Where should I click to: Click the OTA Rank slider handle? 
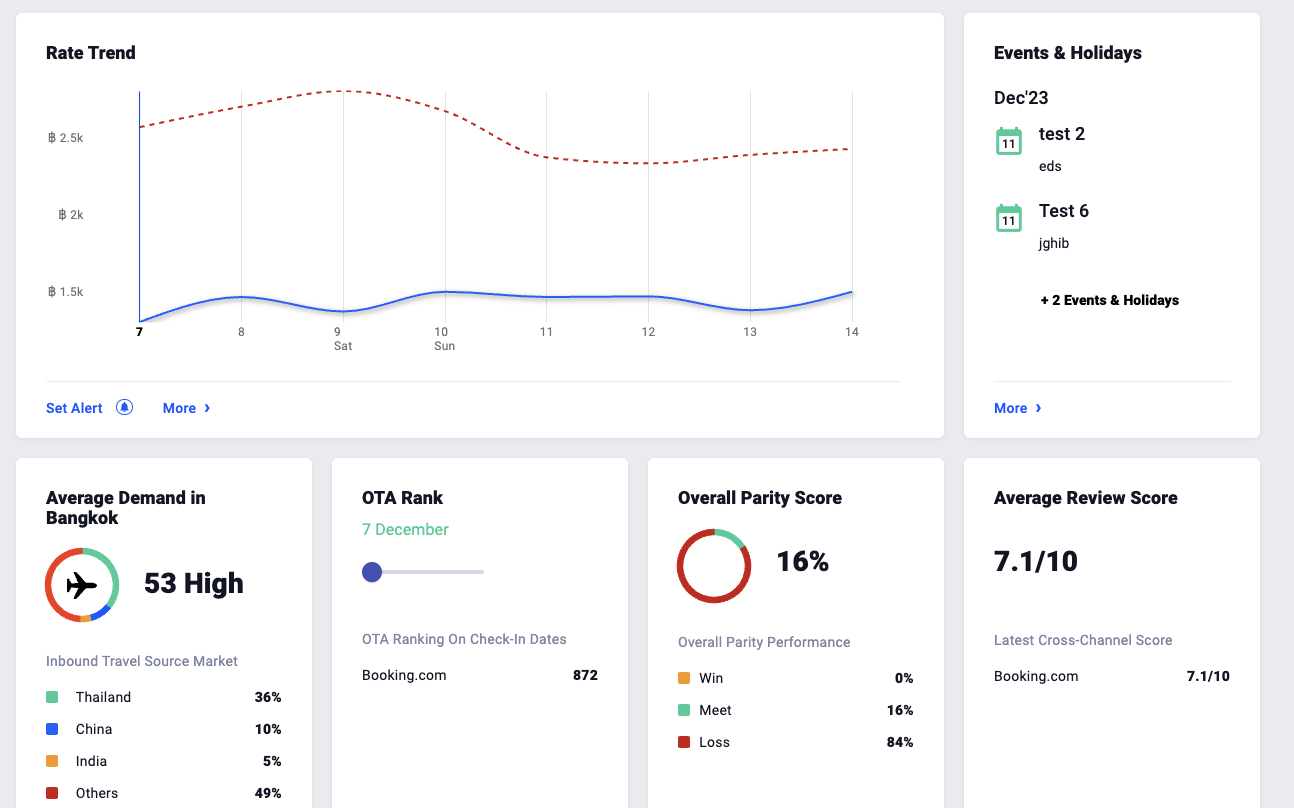pyautogui.click(x=372, y=572)
